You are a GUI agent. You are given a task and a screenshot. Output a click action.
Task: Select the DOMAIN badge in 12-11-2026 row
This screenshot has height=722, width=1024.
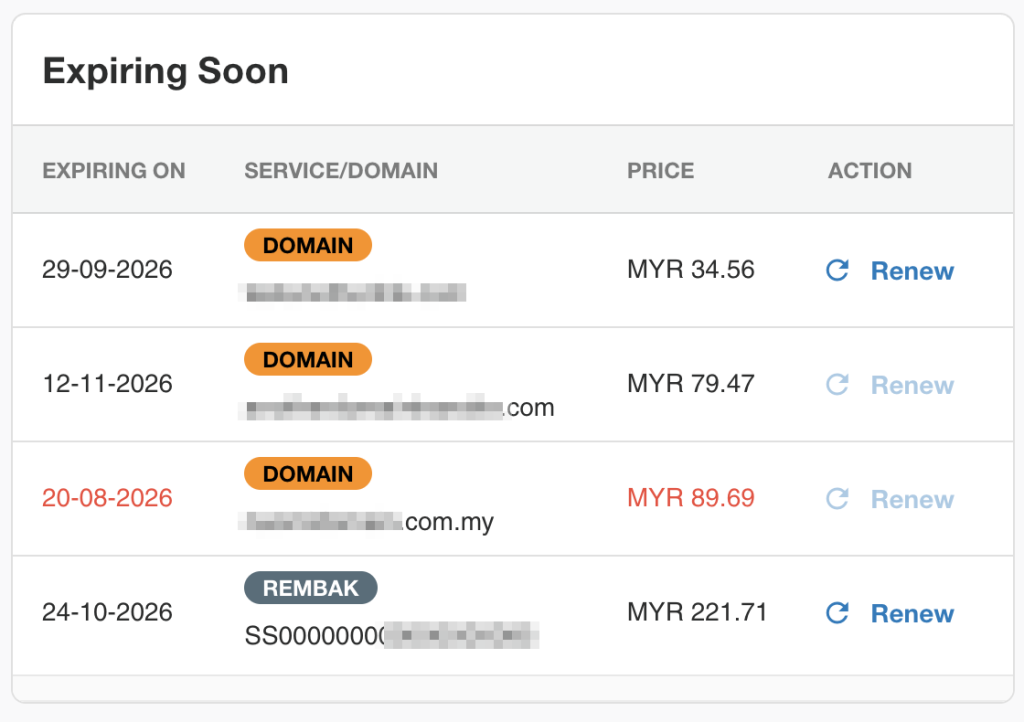pos(308,360)
